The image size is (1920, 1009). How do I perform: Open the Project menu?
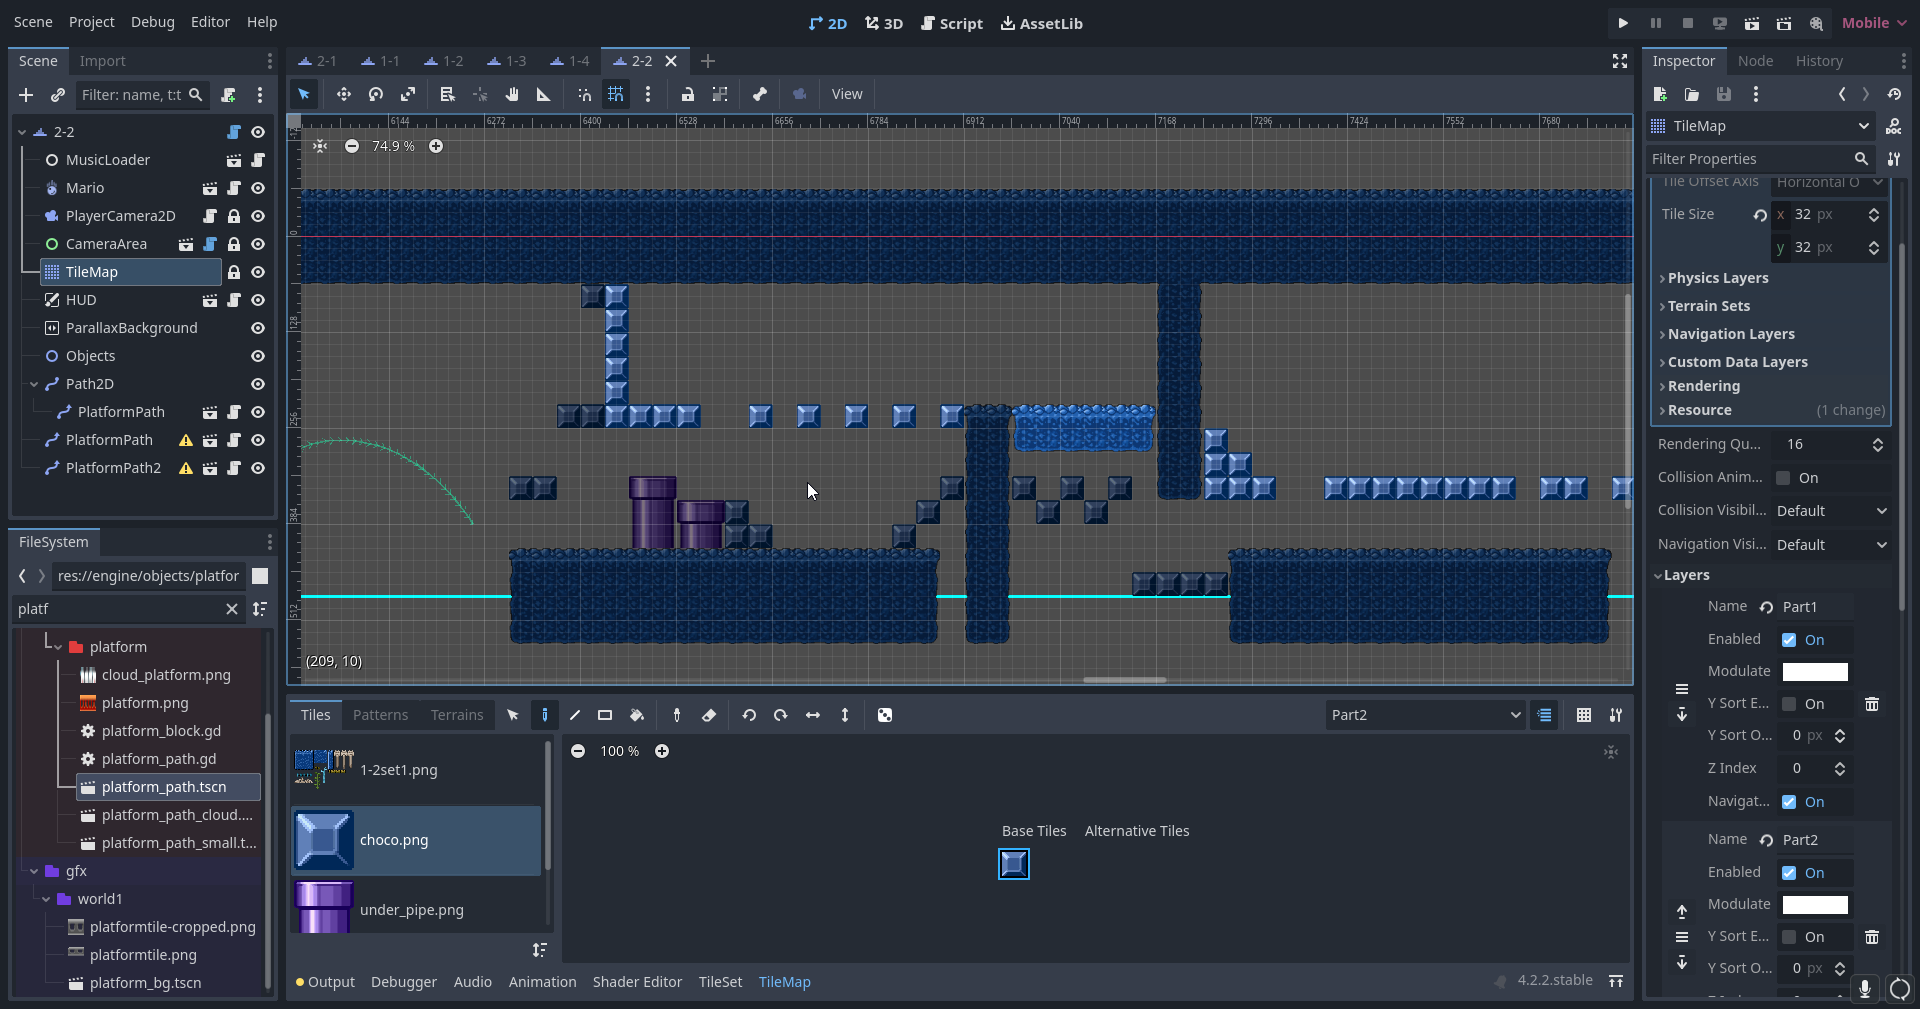(x=92, y=22)
